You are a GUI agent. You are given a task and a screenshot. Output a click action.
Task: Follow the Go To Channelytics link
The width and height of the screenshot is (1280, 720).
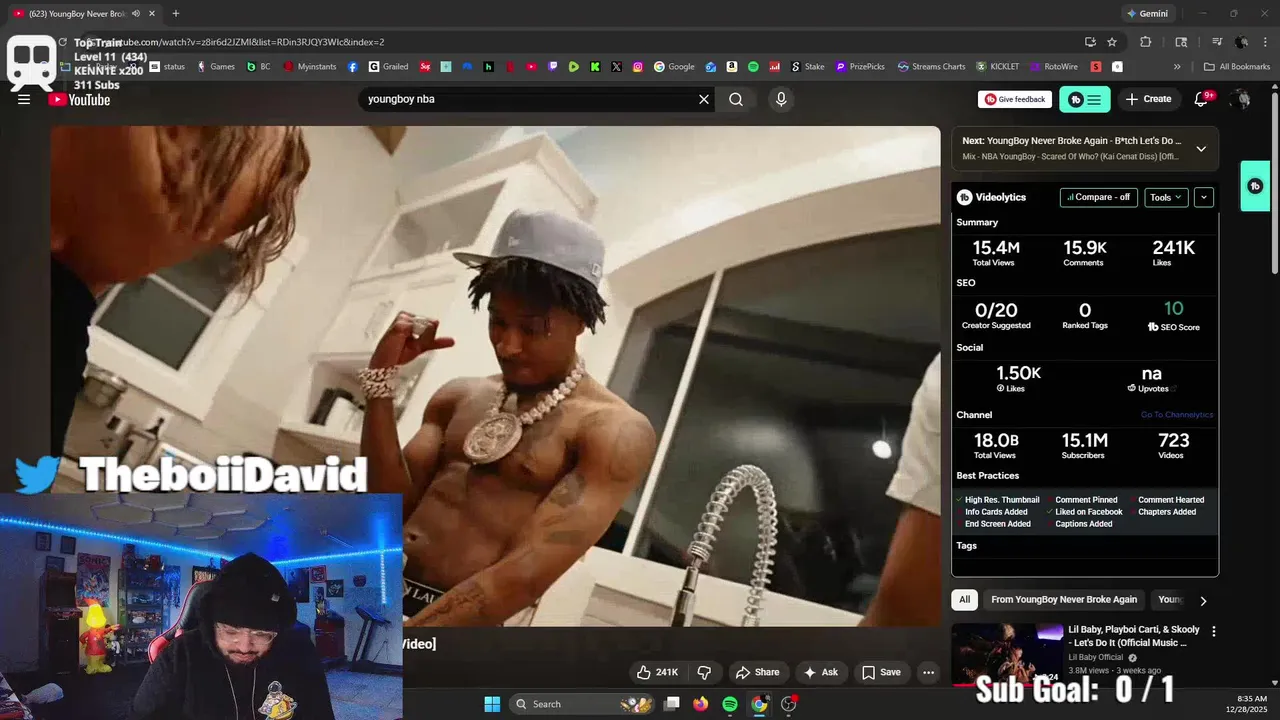tap(1177, 415)
